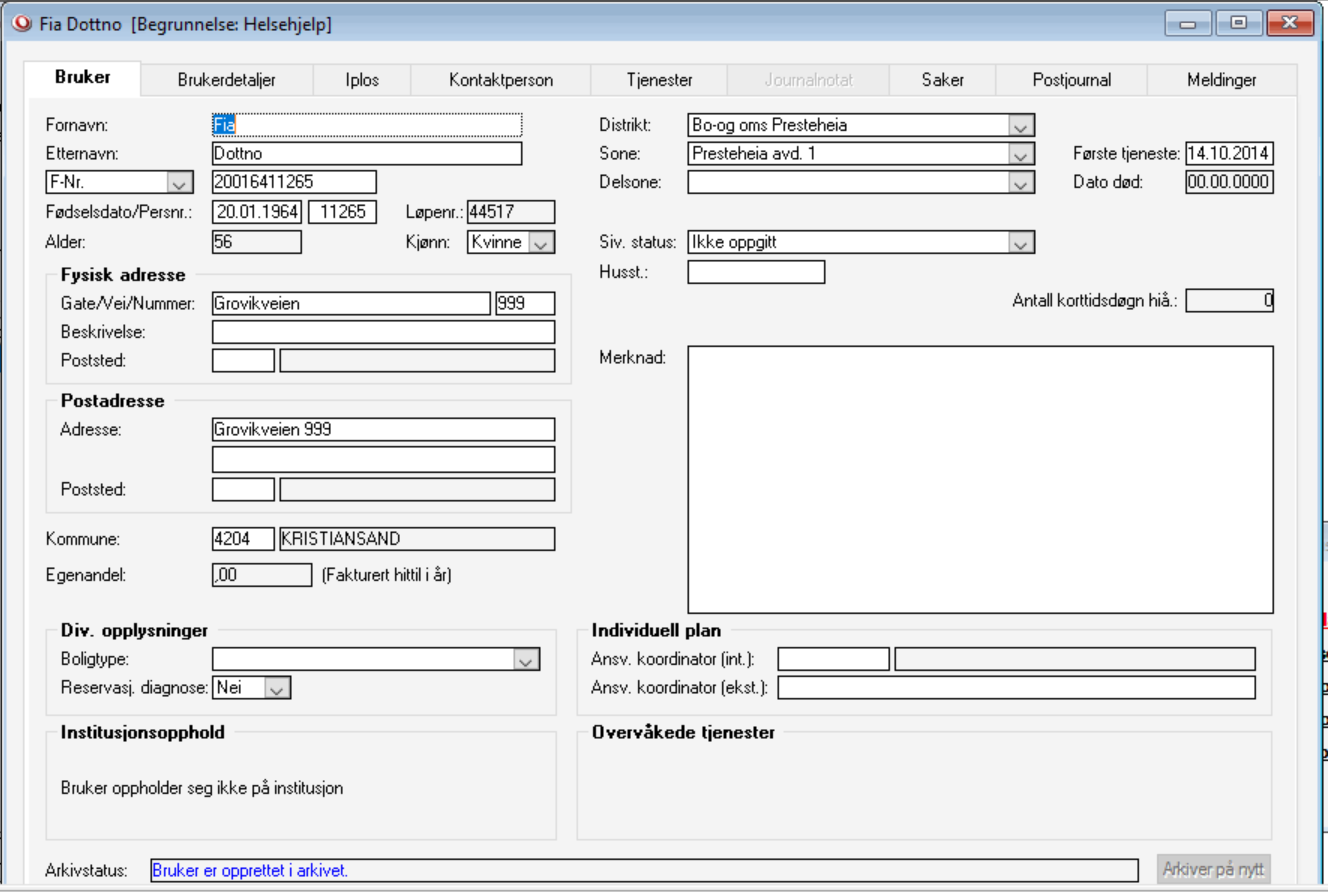The height and width of the screenshot is (892, 1328).
Task: Click the Overvåkede tjenester heading
Action: (x=683, y=732)
